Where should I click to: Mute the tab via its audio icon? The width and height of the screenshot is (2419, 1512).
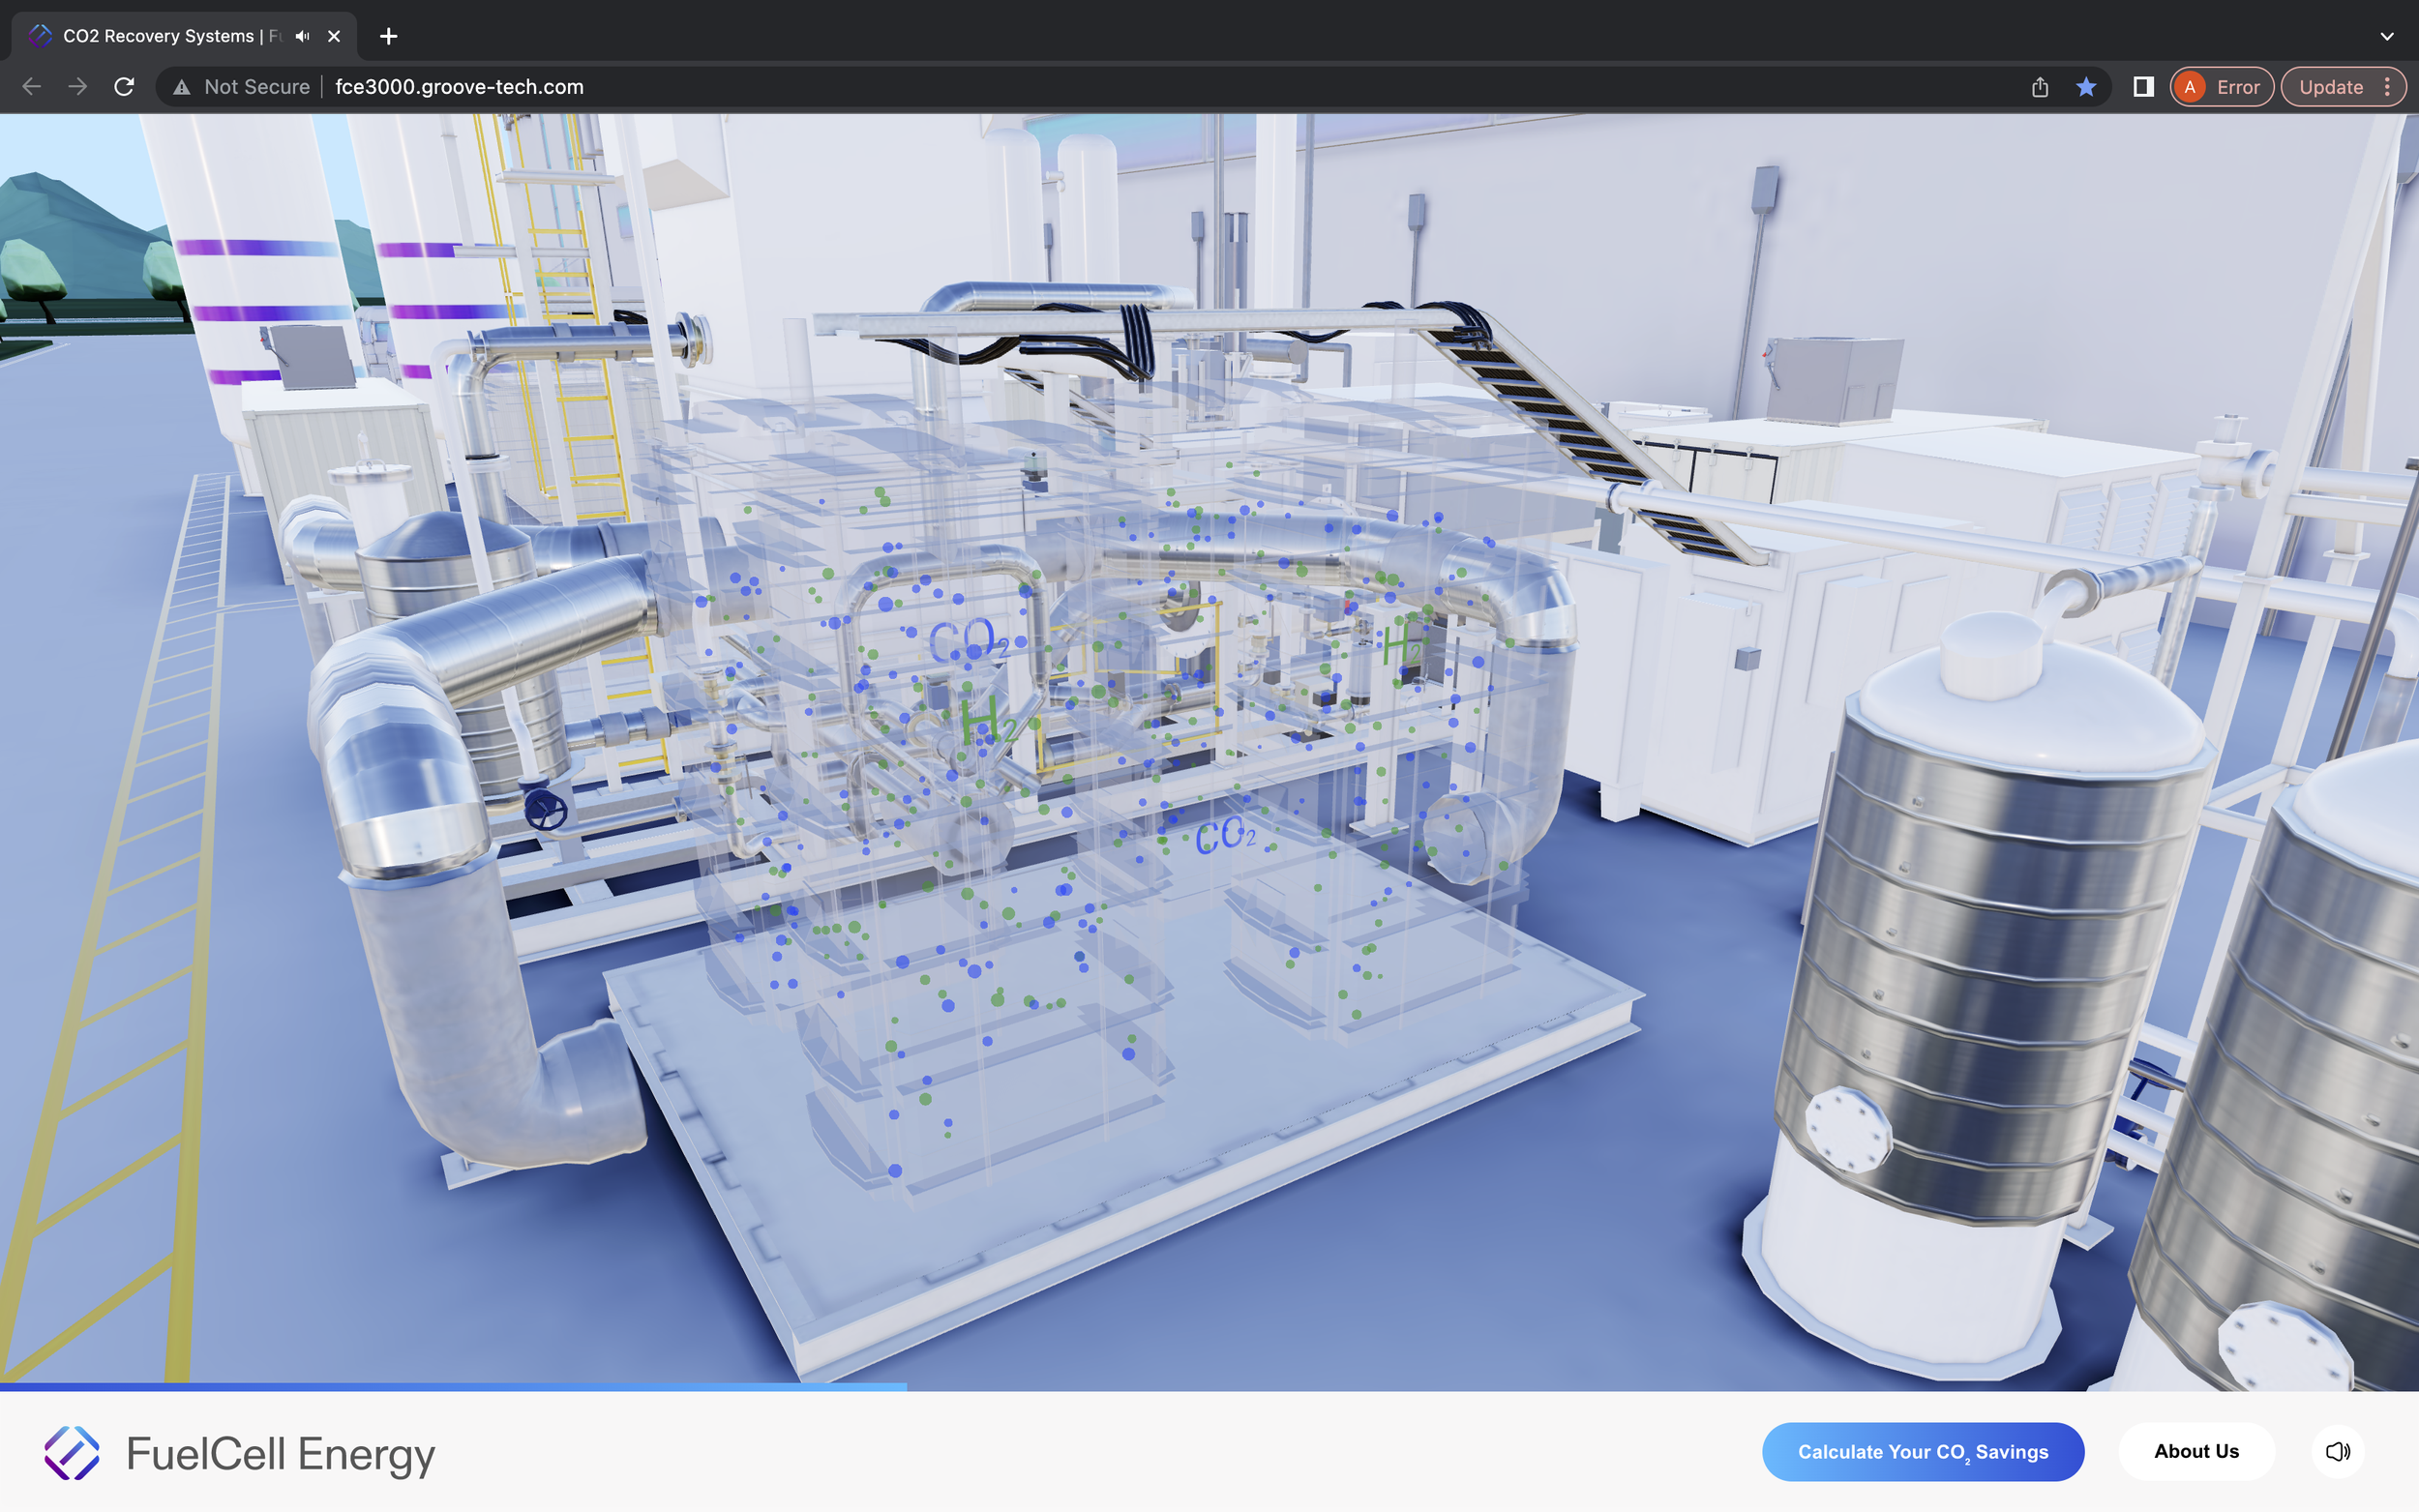[303, 36]
